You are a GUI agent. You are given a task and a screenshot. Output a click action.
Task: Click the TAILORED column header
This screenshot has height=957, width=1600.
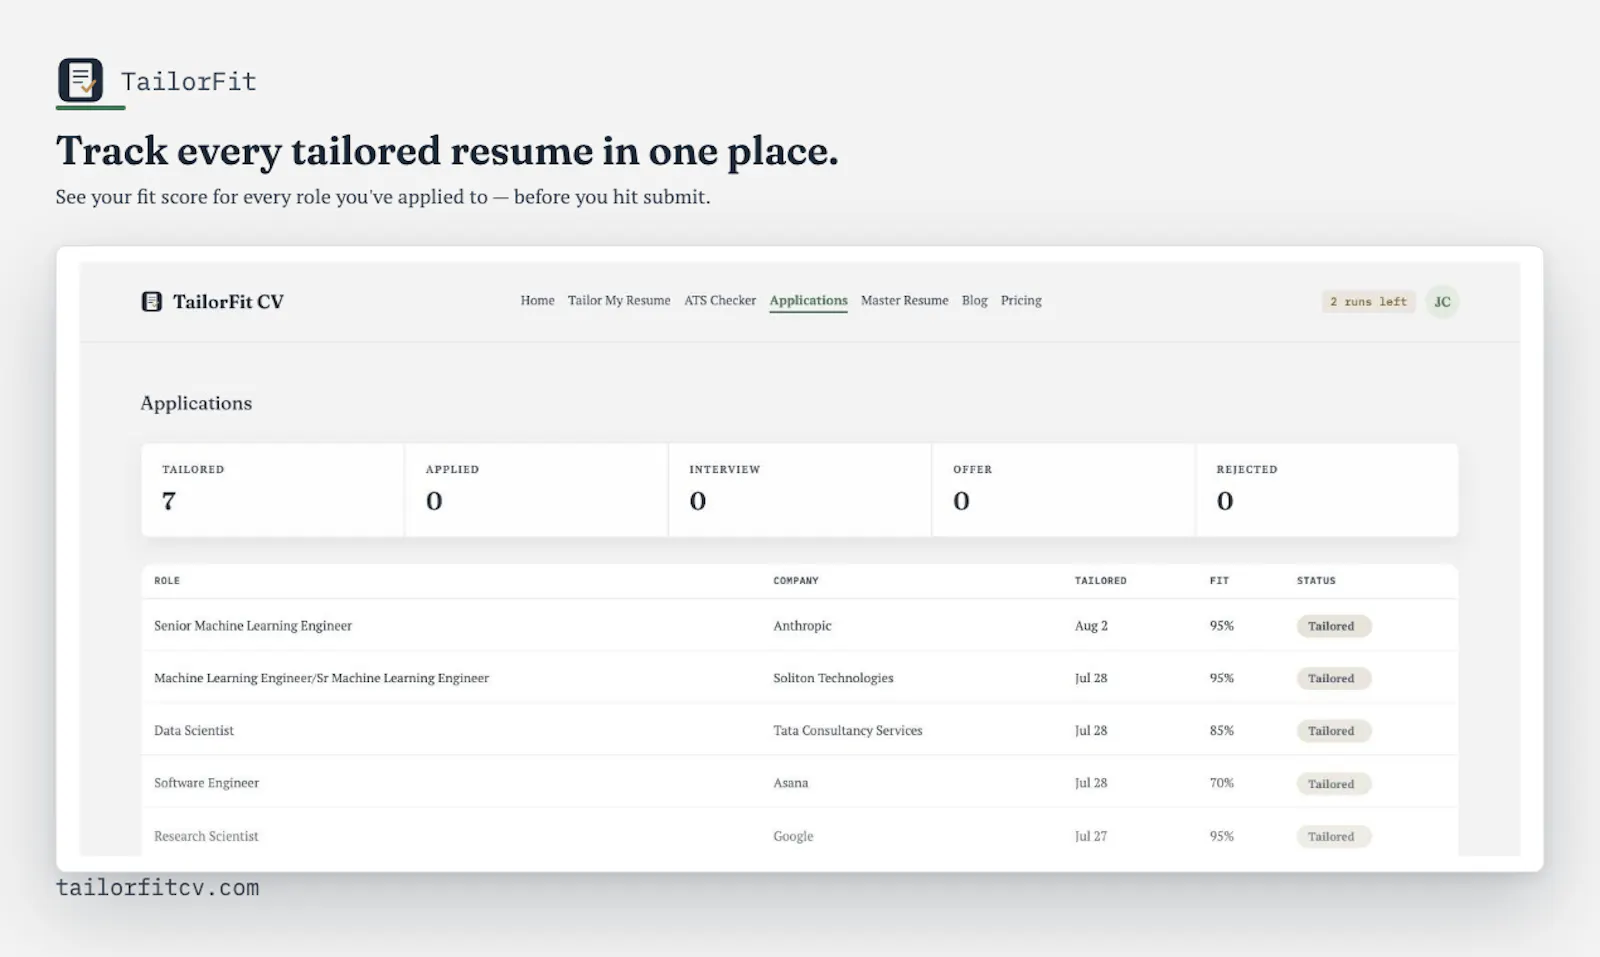(x=1100, y=580)
